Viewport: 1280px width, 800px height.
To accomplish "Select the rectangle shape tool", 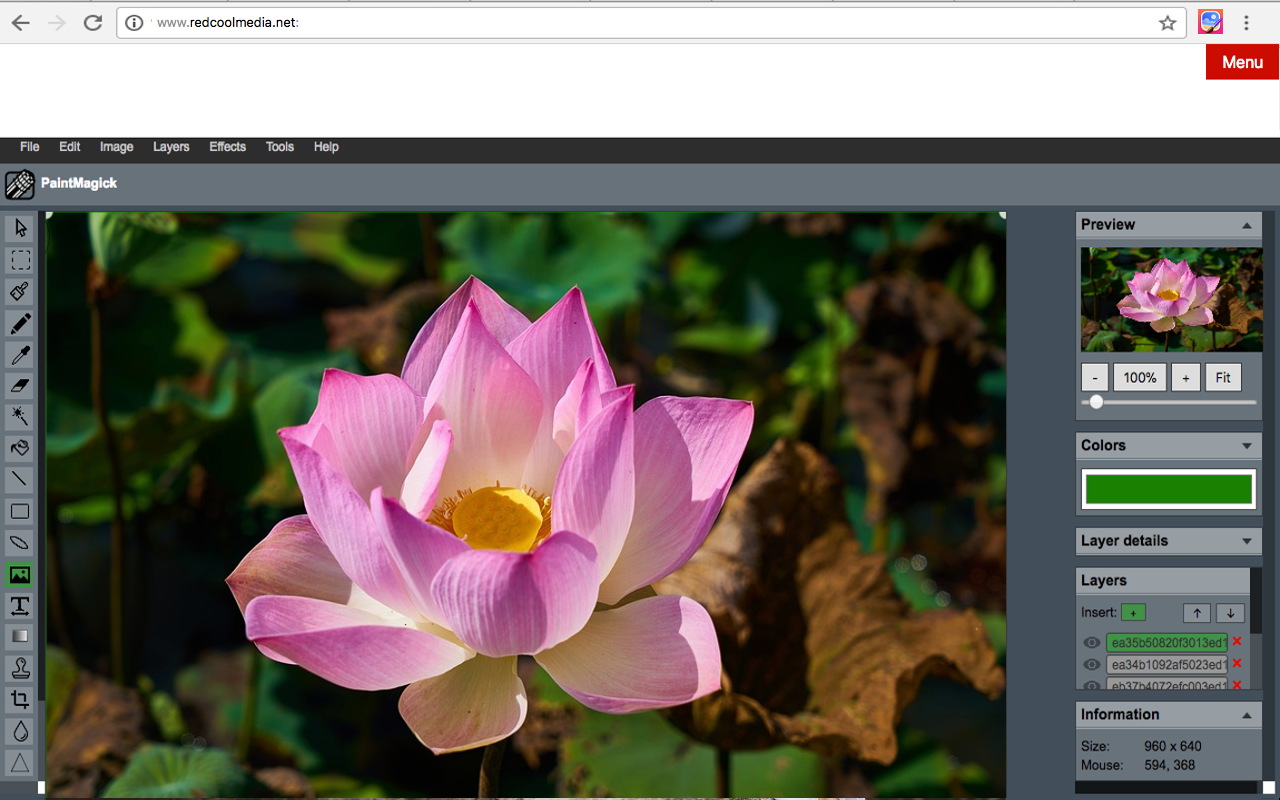I will (x=20, y=511).
